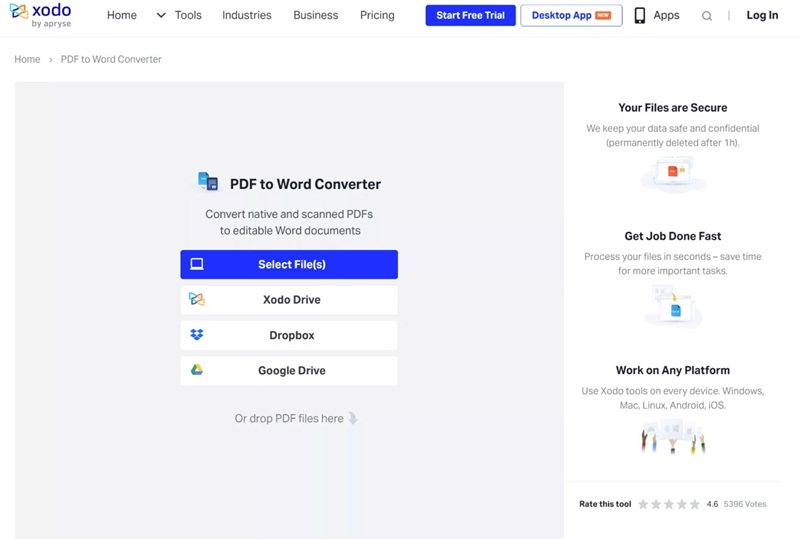
Task: Click the secure files illustration
Action: point(673,174)
